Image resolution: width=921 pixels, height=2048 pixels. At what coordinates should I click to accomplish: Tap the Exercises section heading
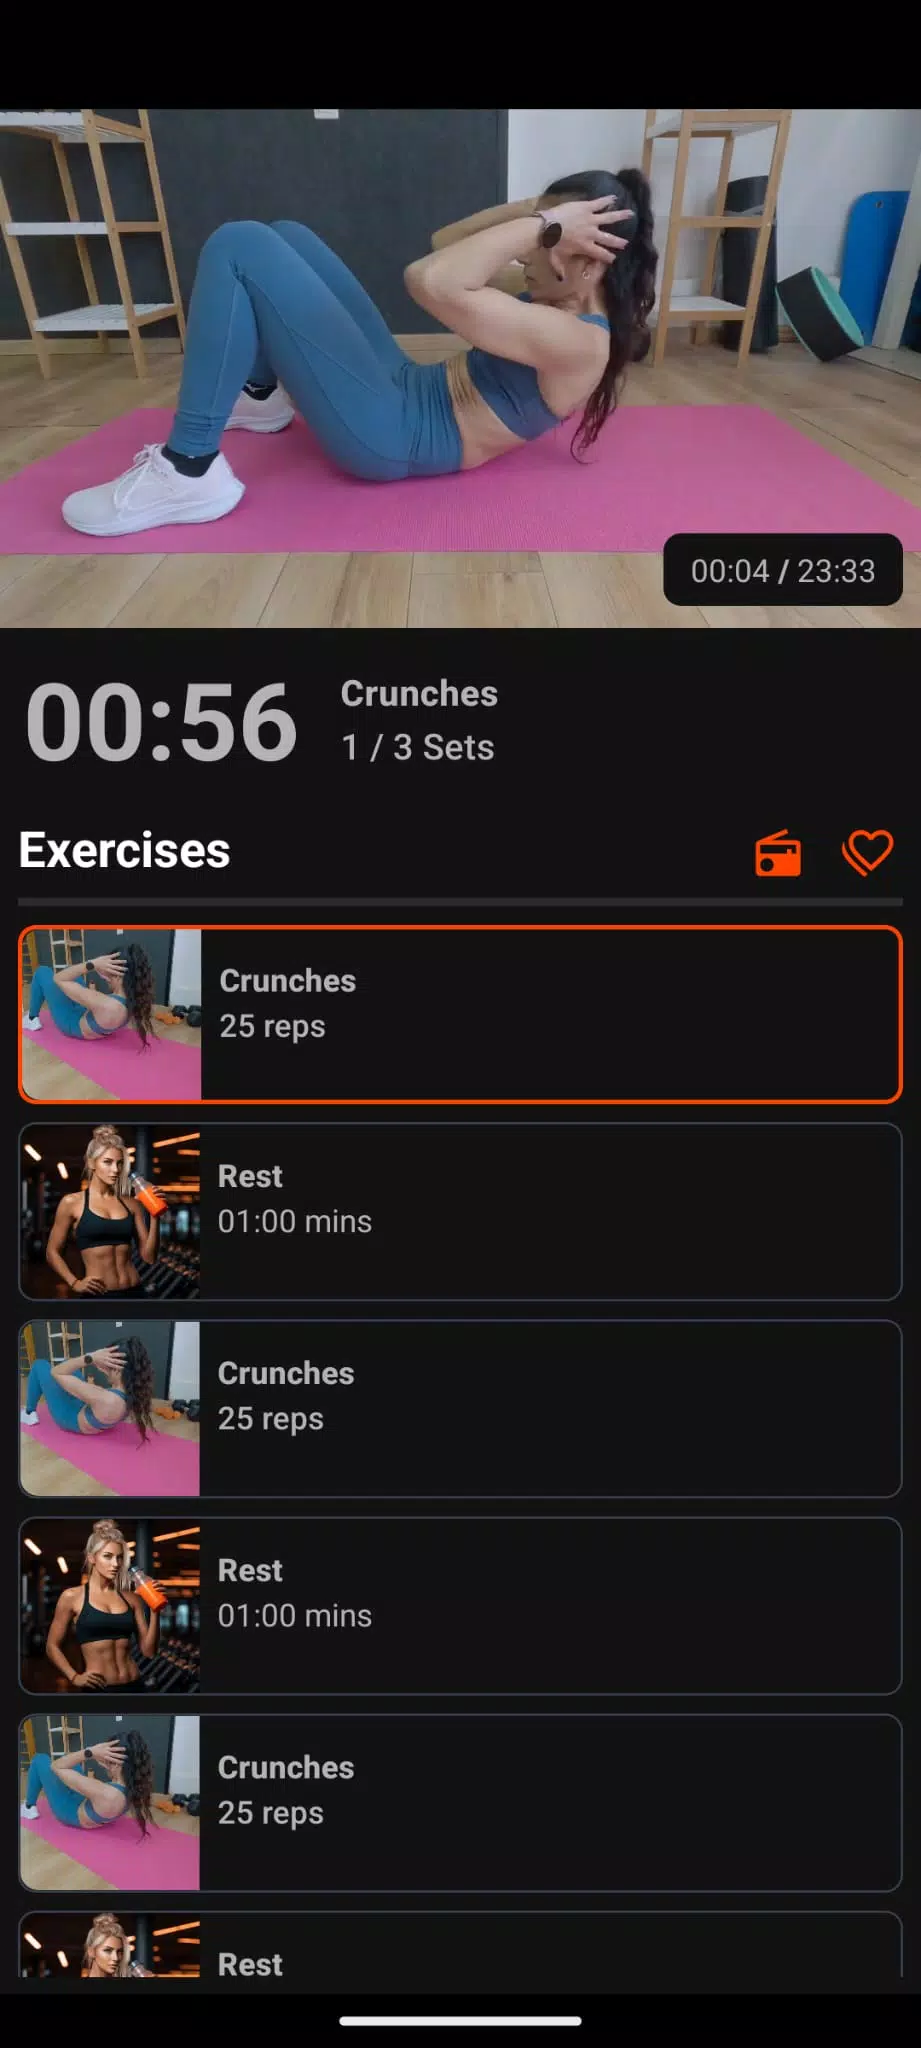point(125,850)
